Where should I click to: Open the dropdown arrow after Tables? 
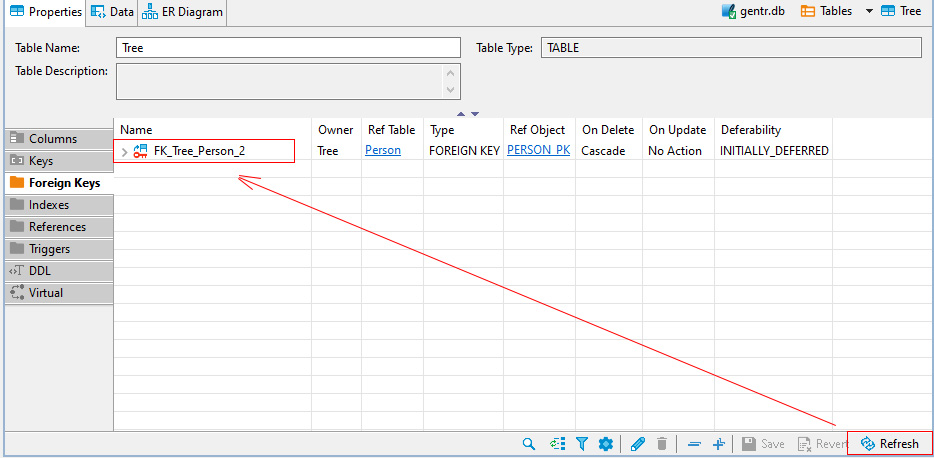pyautogui.click(x=869, y=11)
